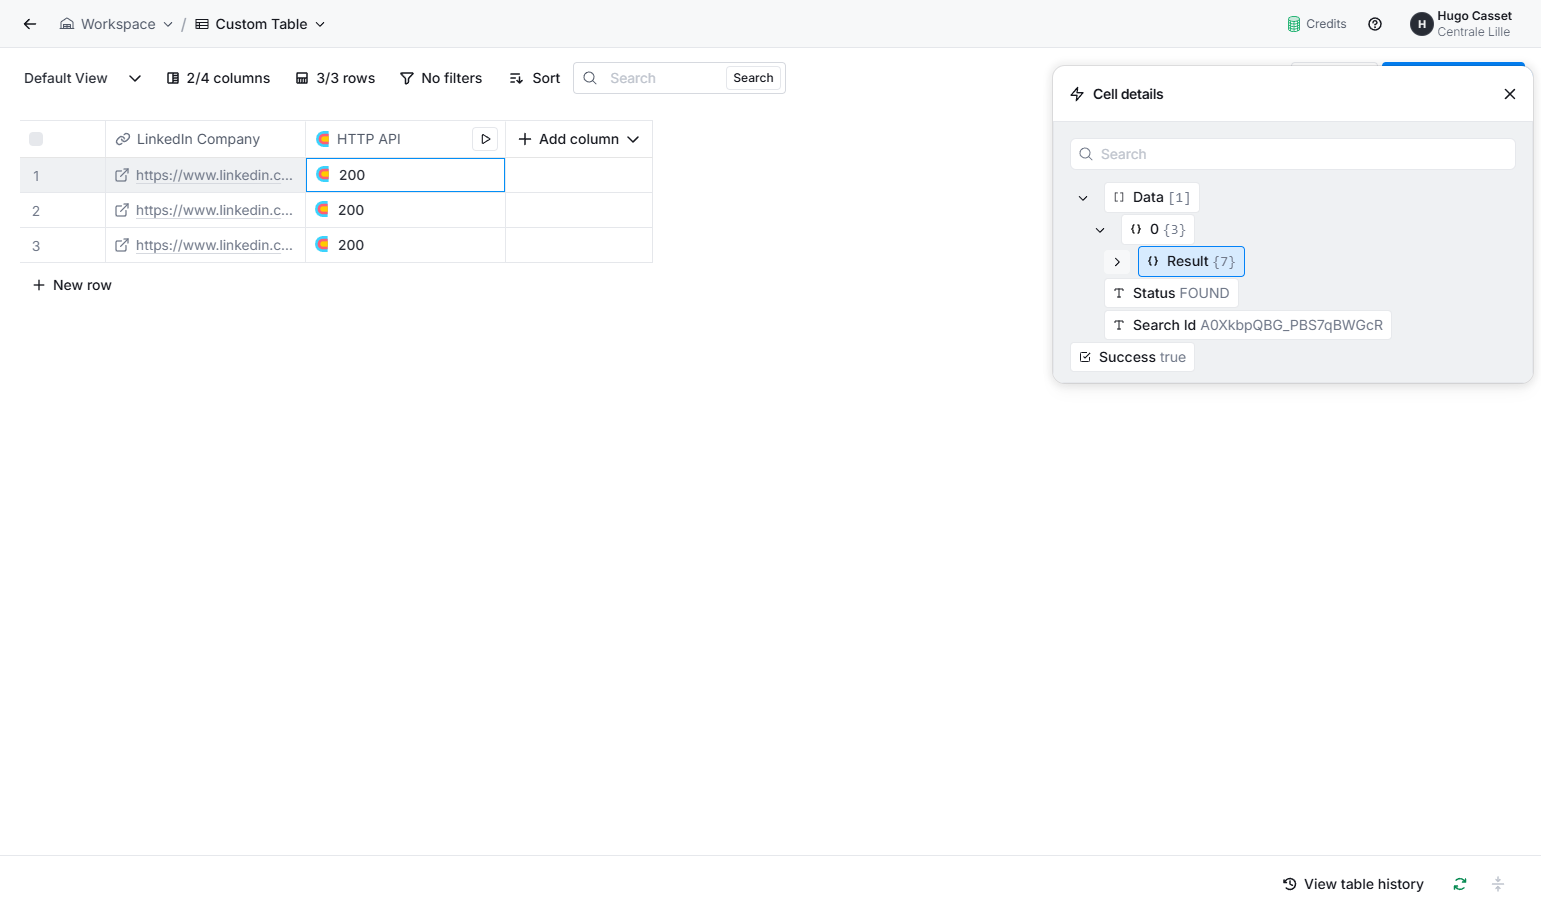This screenshot has width=1541, height=911.
Task: Toggle the select-all rows checkbox
Action: (x=36, y=139)
